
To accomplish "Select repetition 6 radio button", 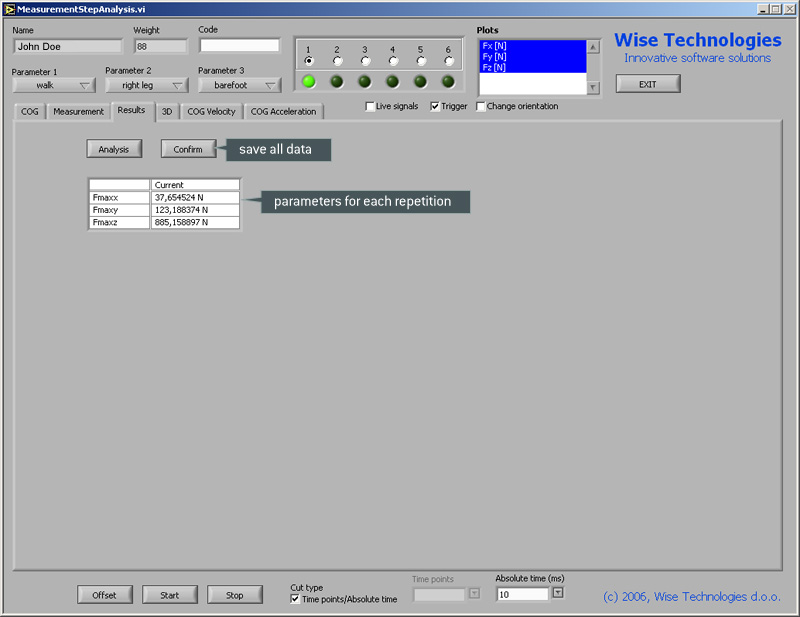I will [448, 61].
